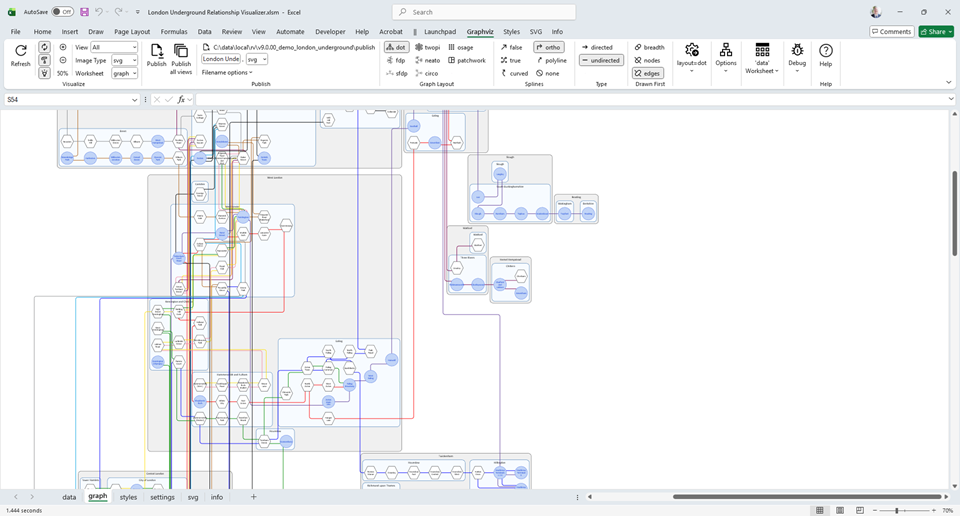Expand the Image Type svg dropdown

tap(124, 60)
